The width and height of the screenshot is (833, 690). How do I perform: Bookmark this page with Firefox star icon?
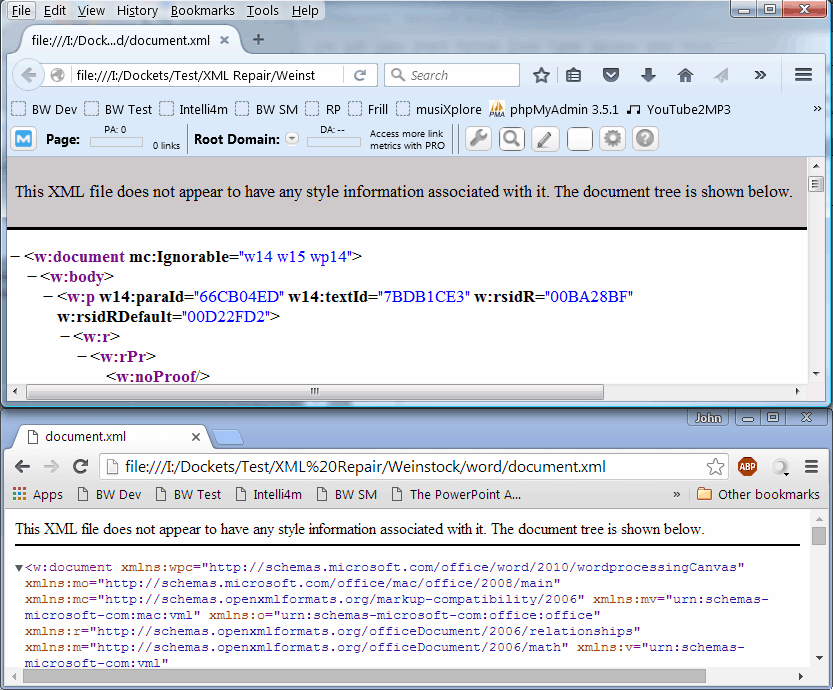coord(541,75)
